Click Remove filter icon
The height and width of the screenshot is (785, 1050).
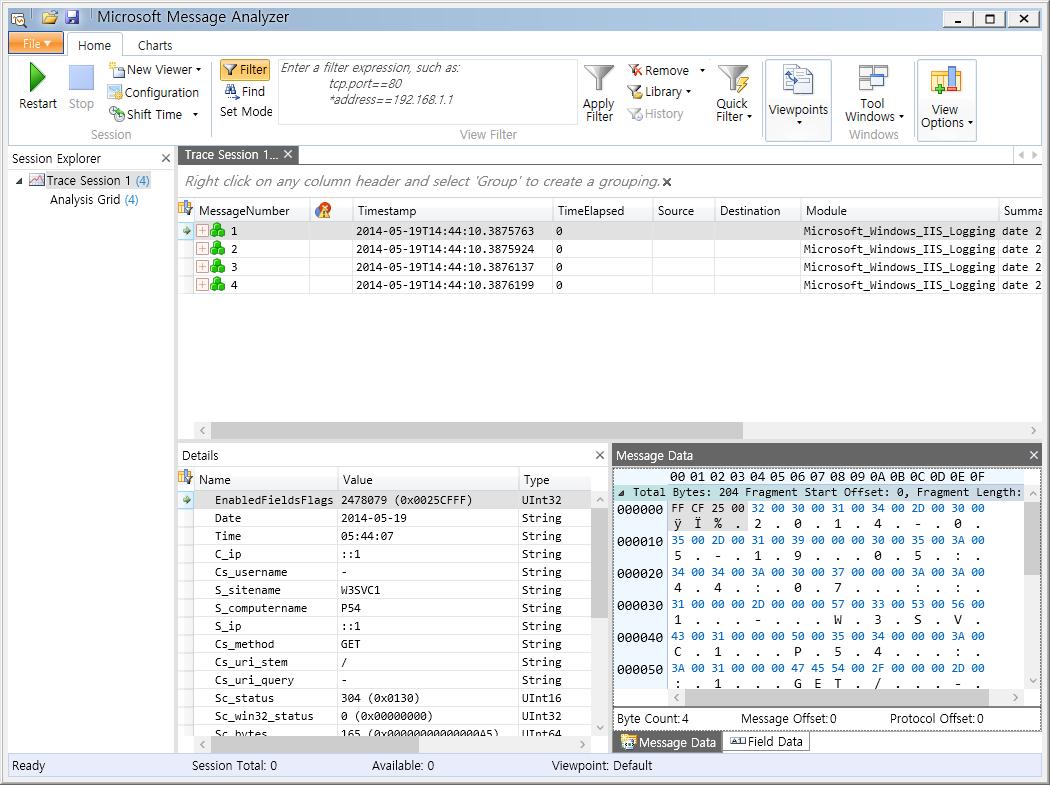click(635, 70)
